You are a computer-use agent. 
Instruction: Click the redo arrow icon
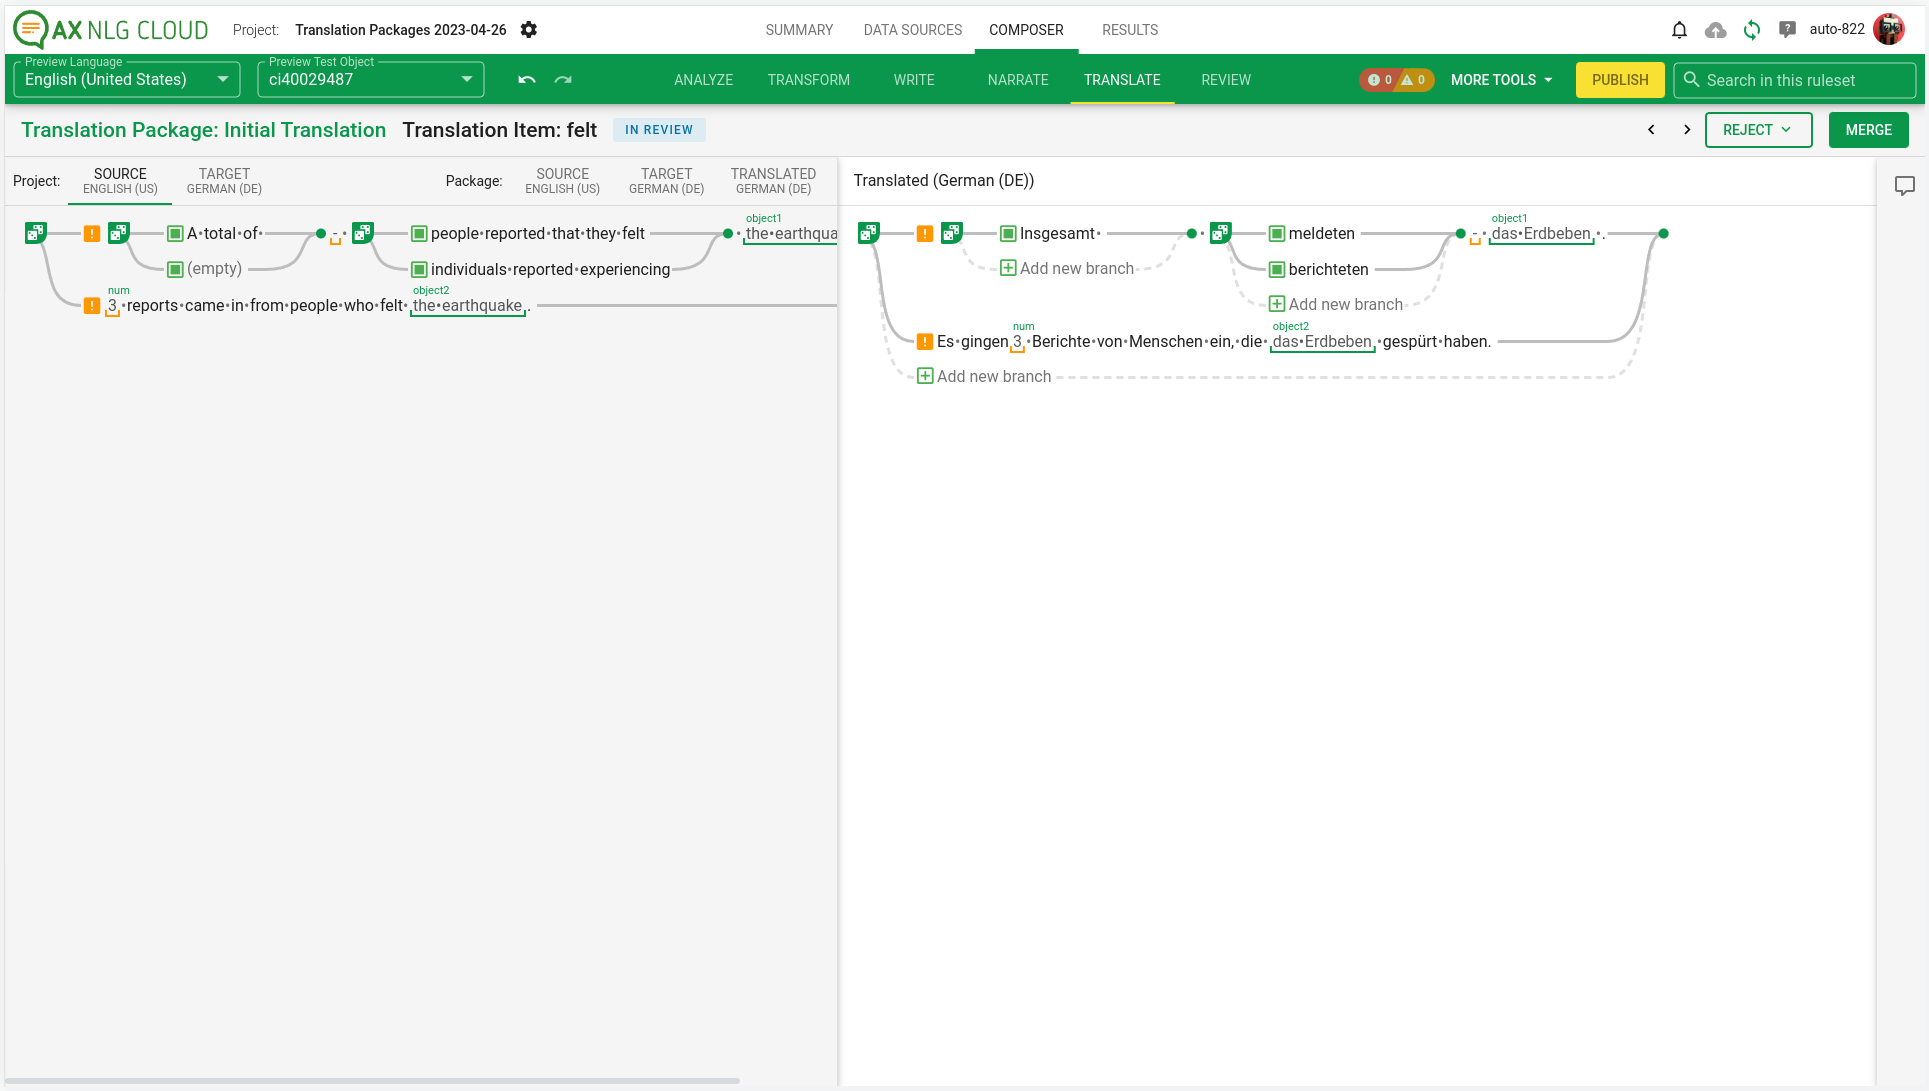coord(563,80)
